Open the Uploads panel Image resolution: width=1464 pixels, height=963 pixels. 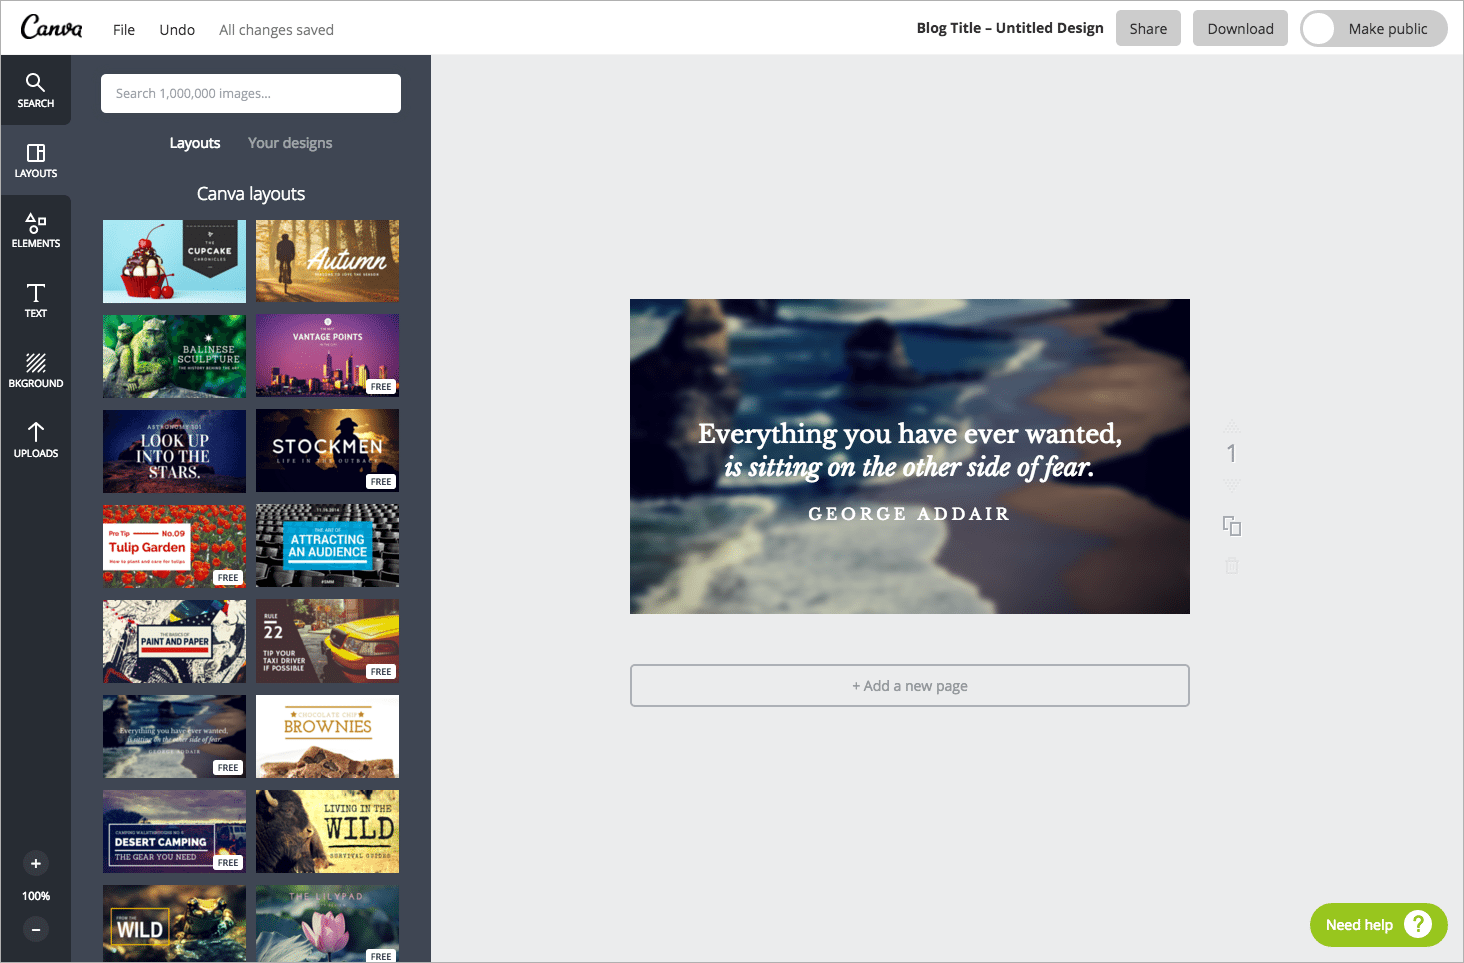point(36,440)
